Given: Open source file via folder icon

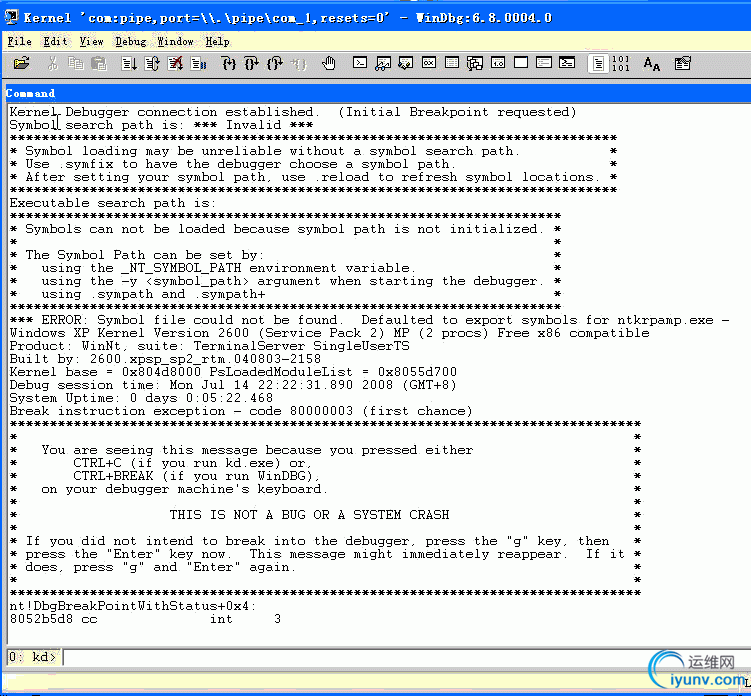Looking at the screenshot, I should tap(22, 63).
